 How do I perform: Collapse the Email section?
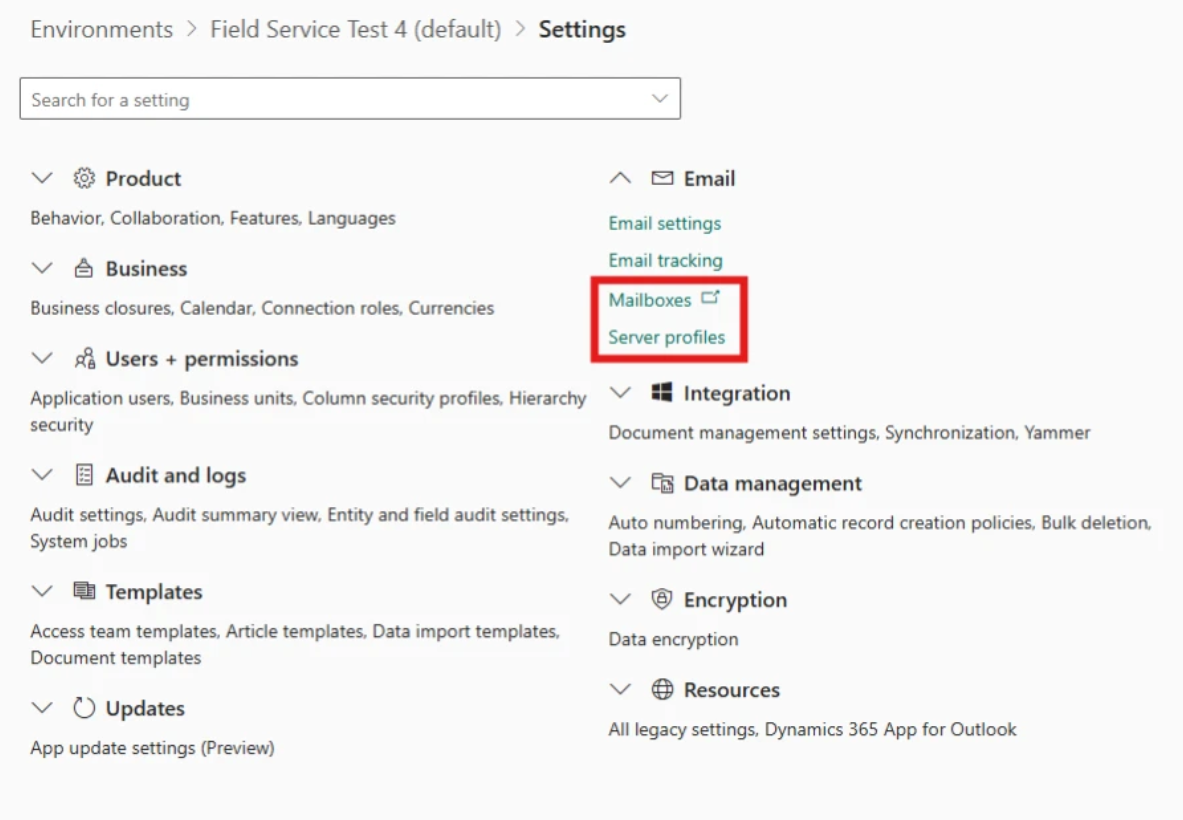click(619, 178)
